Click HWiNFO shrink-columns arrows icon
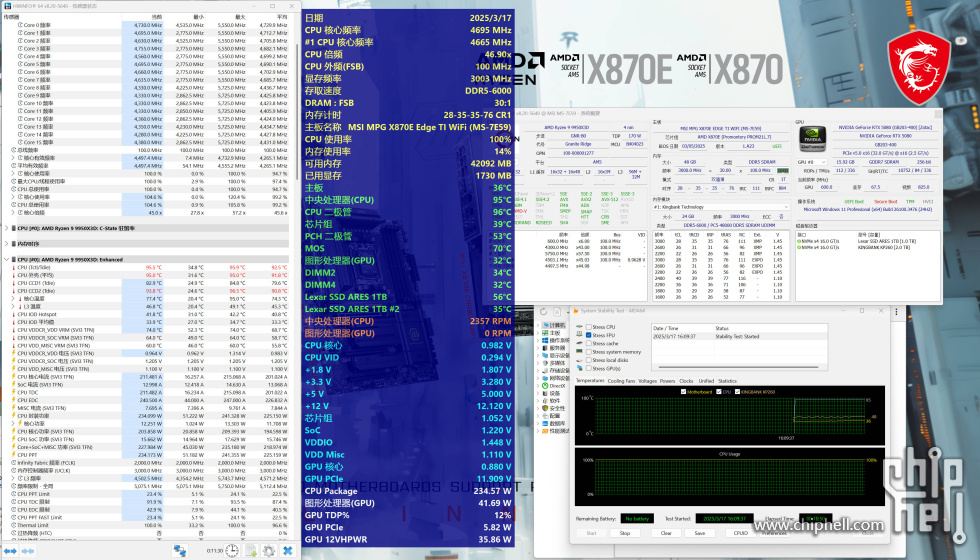This screenshot has width=980, height=560. click(28, 551)
